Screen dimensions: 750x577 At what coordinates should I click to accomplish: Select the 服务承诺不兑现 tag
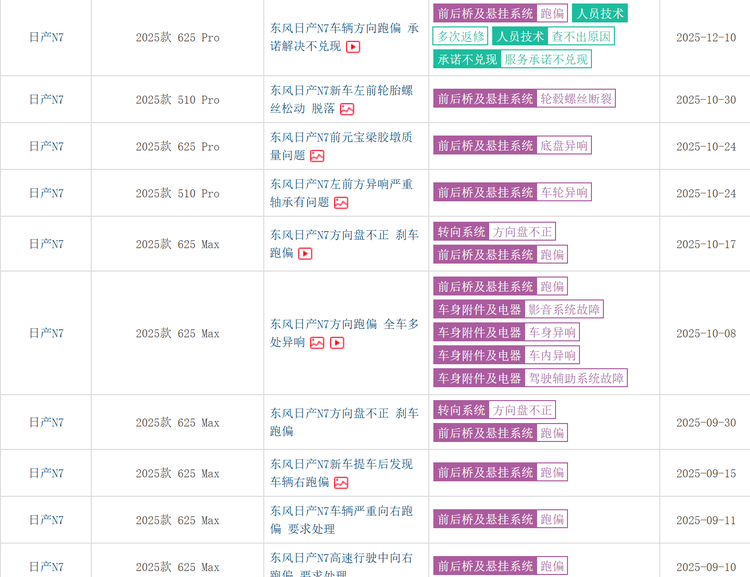point(546,59)
